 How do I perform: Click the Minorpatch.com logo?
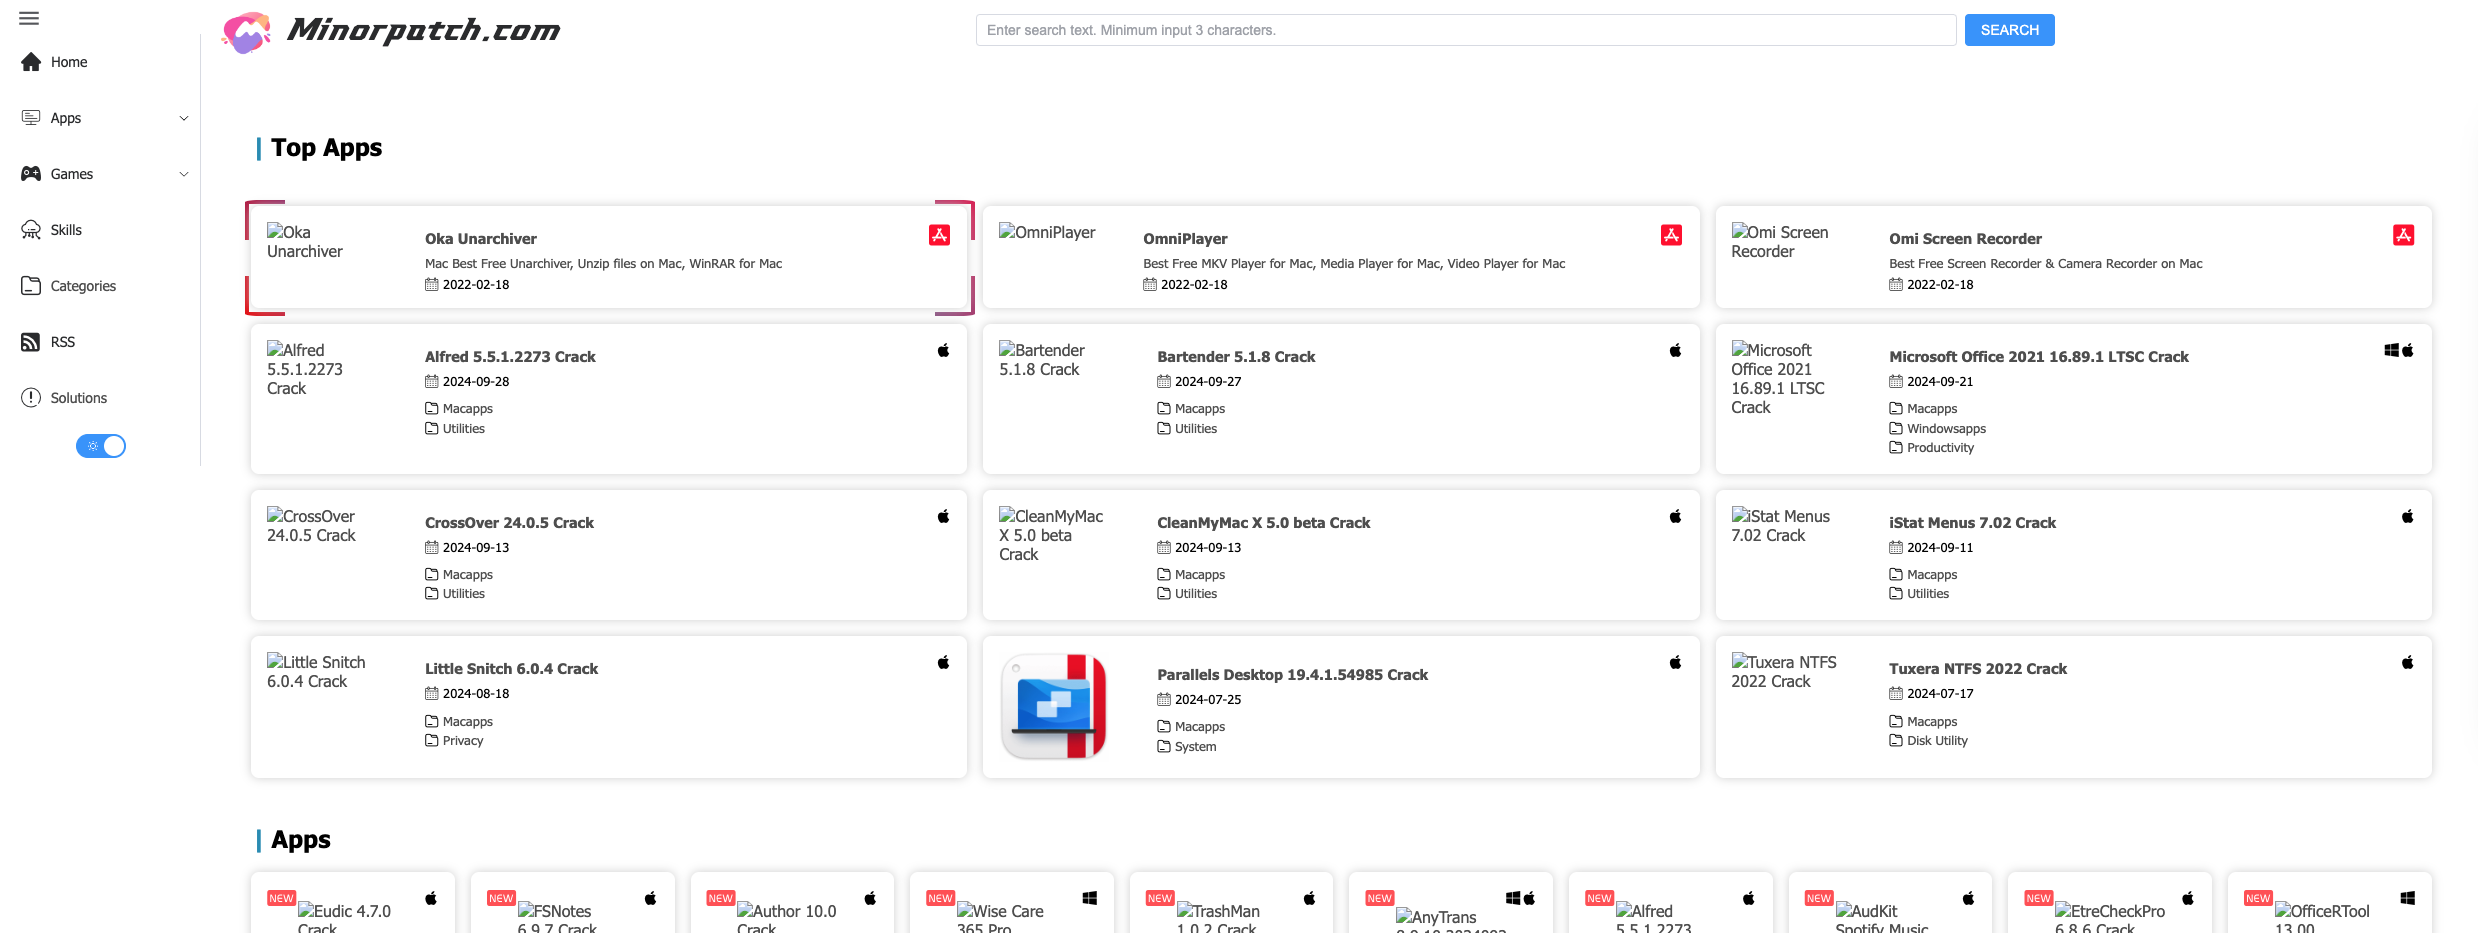click(x=391, y=31)
